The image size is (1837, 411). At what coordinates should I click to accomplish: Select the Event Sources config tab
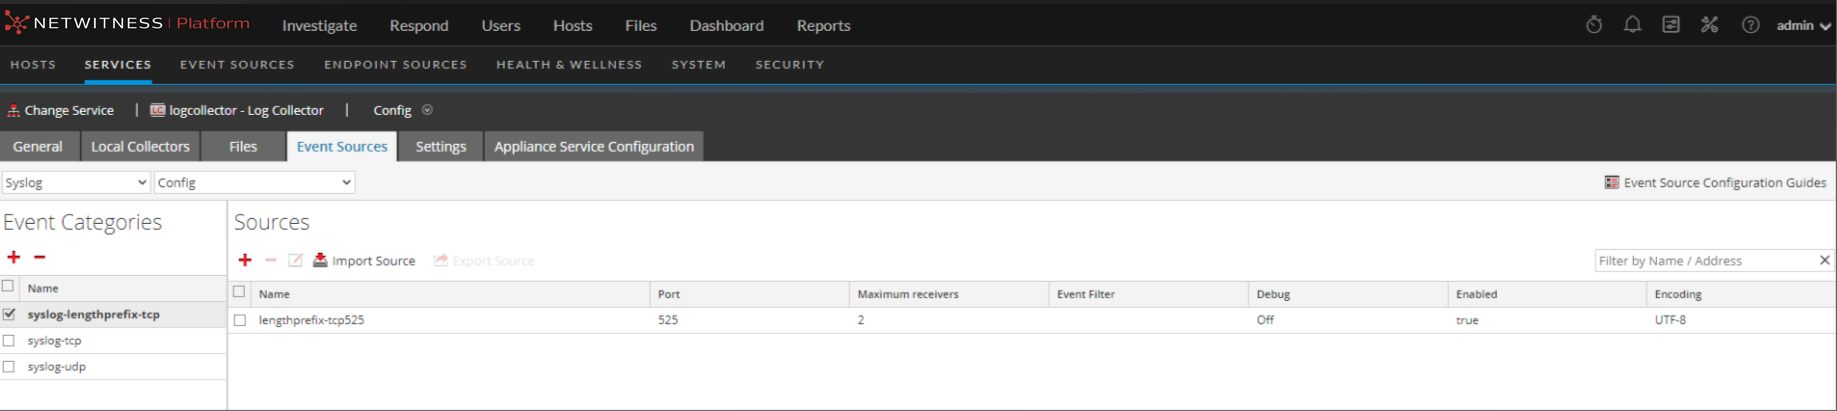click(342, 146)
